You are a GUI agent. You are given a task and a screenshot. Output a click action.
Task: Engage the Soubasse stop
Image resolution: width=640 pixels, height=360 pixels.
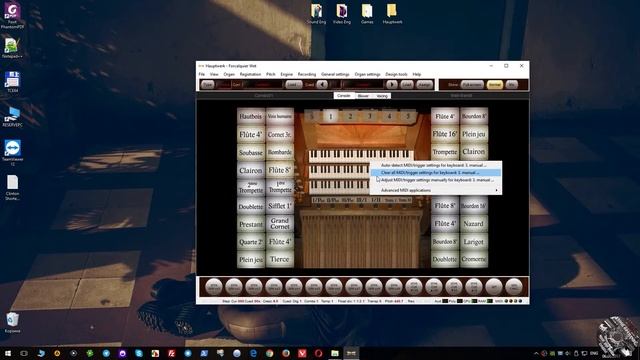coord(251,152)
